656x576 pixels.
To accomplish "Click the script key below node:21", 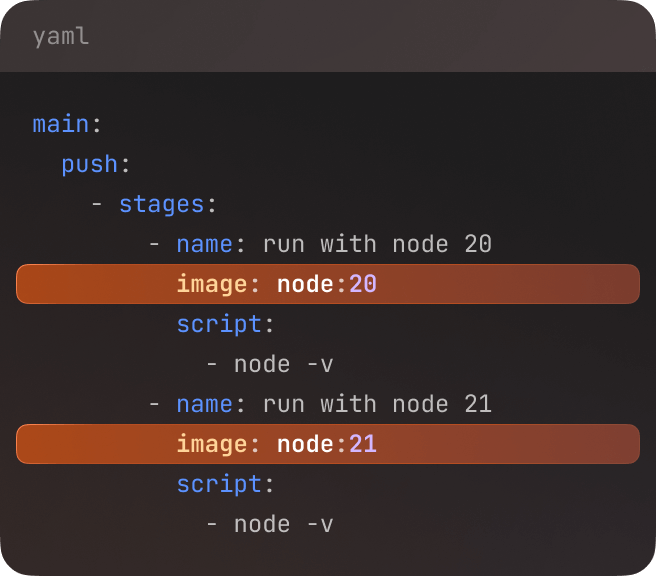I will [x=219, y=484].
